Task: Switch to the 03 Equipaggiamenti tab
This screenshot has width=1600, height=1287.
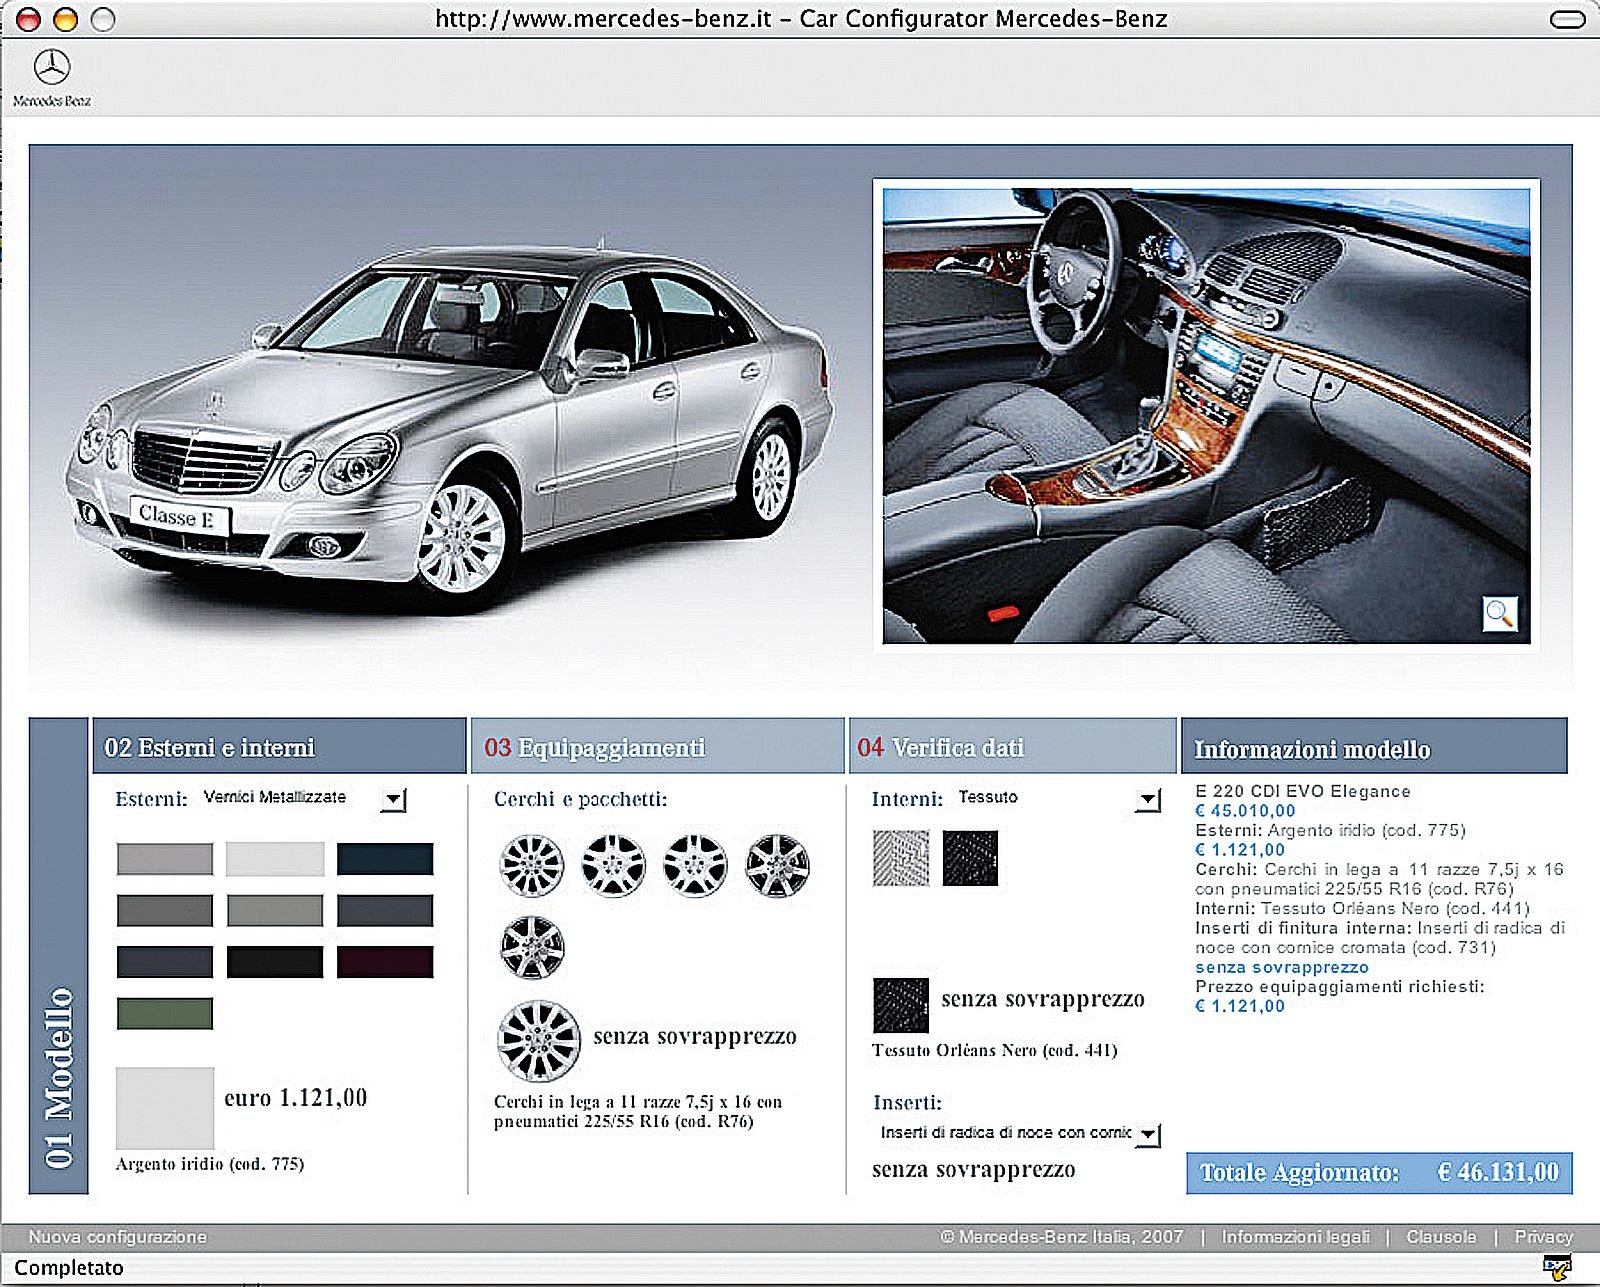Action: point(657,746)
